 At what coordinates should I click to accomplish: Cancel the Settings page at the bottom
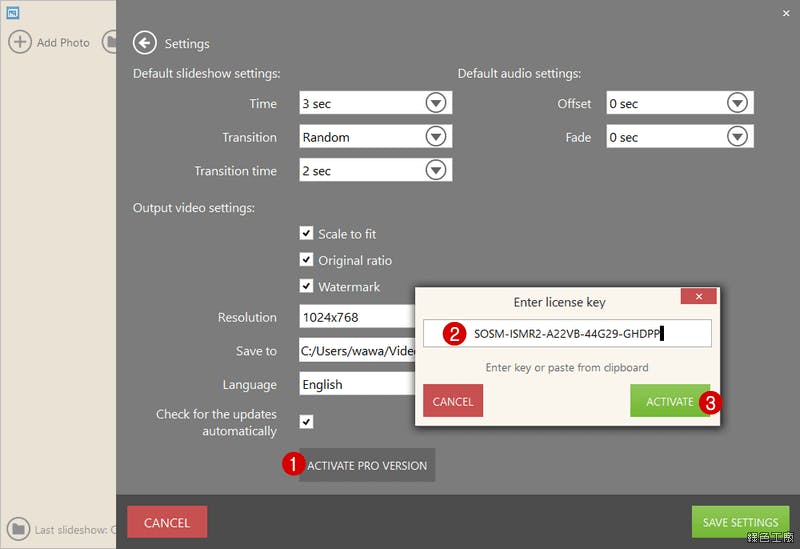[167, 522]
